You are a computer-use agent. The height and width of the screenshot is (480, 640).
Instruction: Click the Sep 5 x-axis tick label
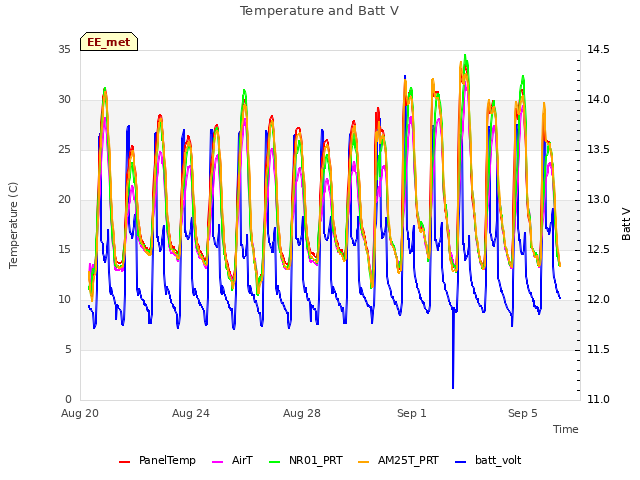523,413
